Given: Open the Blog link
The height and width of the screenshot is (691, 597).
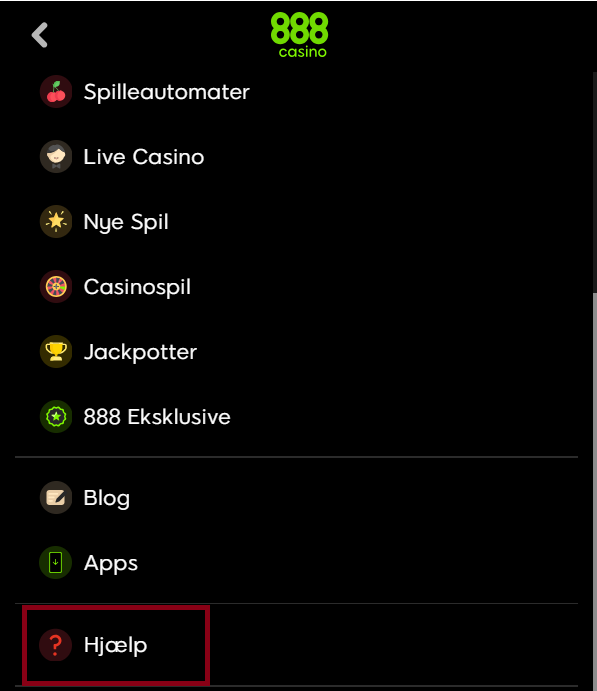Looking at the screenshot, I should 107,498.
